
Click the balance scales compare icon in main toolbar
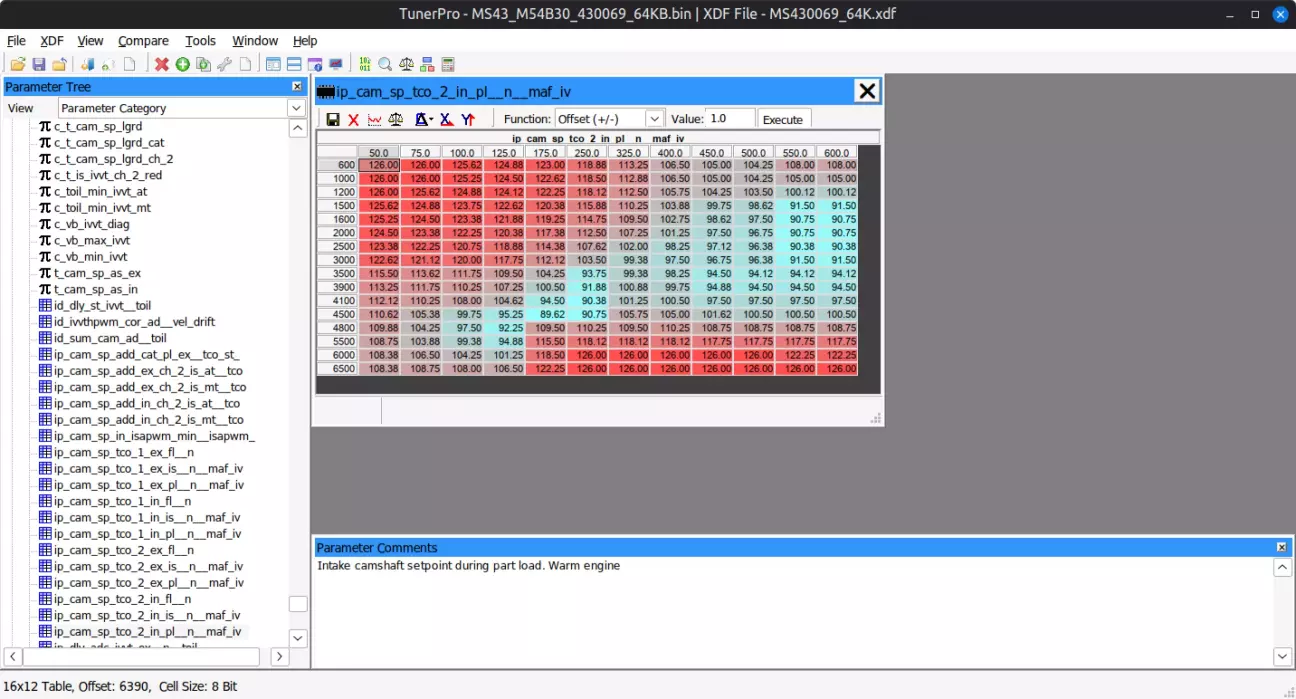[406, 65]
